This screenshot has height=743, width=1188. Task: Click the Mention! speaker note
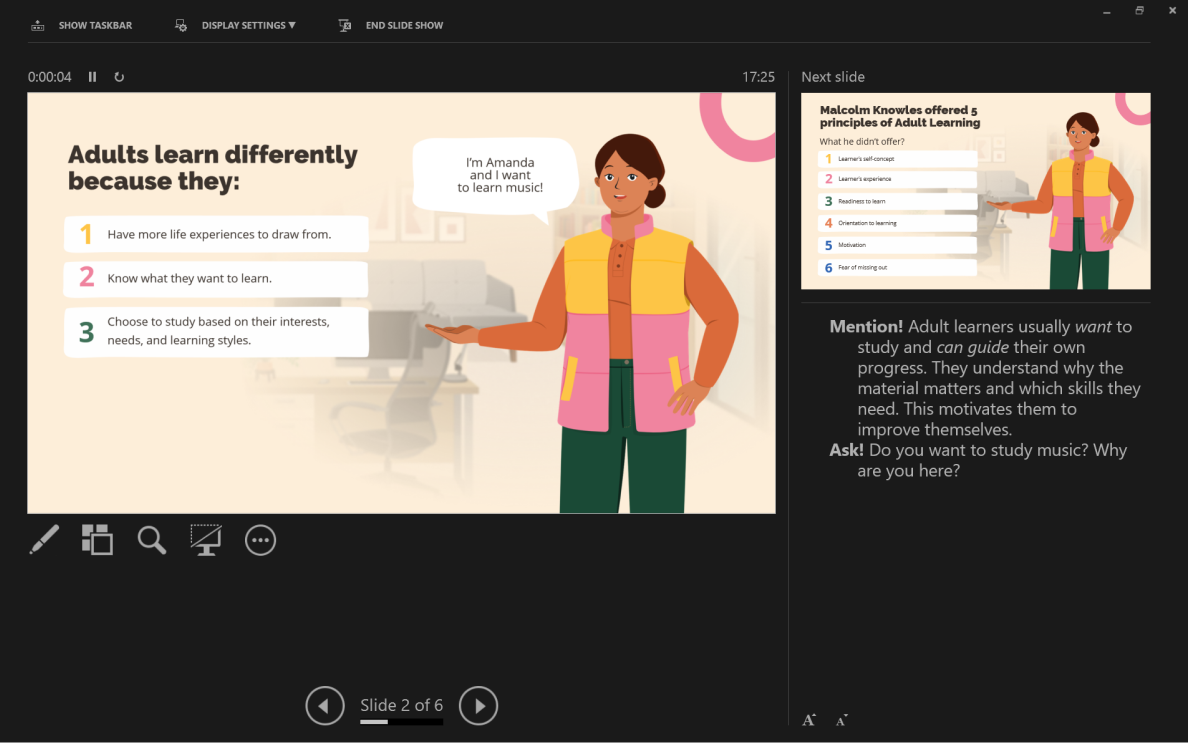(985, 378)
